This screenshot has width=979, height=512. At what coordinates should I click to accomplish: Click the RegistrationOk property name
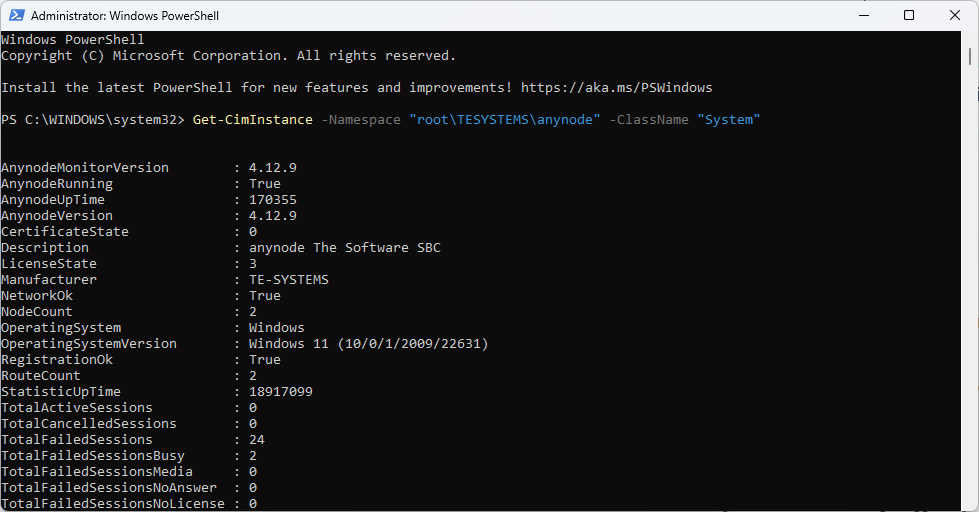point(57,360)
